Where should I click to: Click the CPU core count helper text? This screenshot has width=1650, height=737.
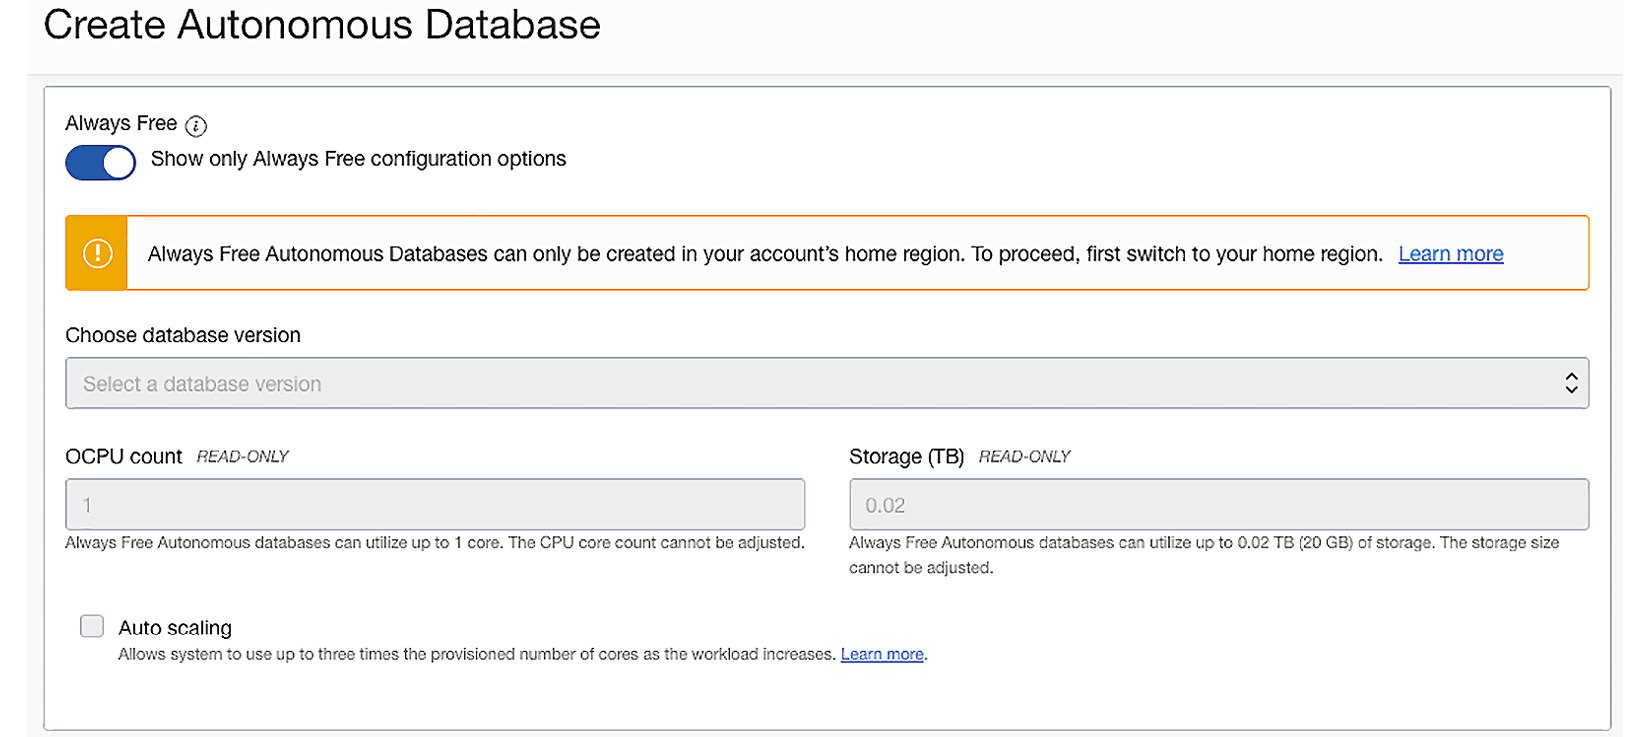point(435,543)
